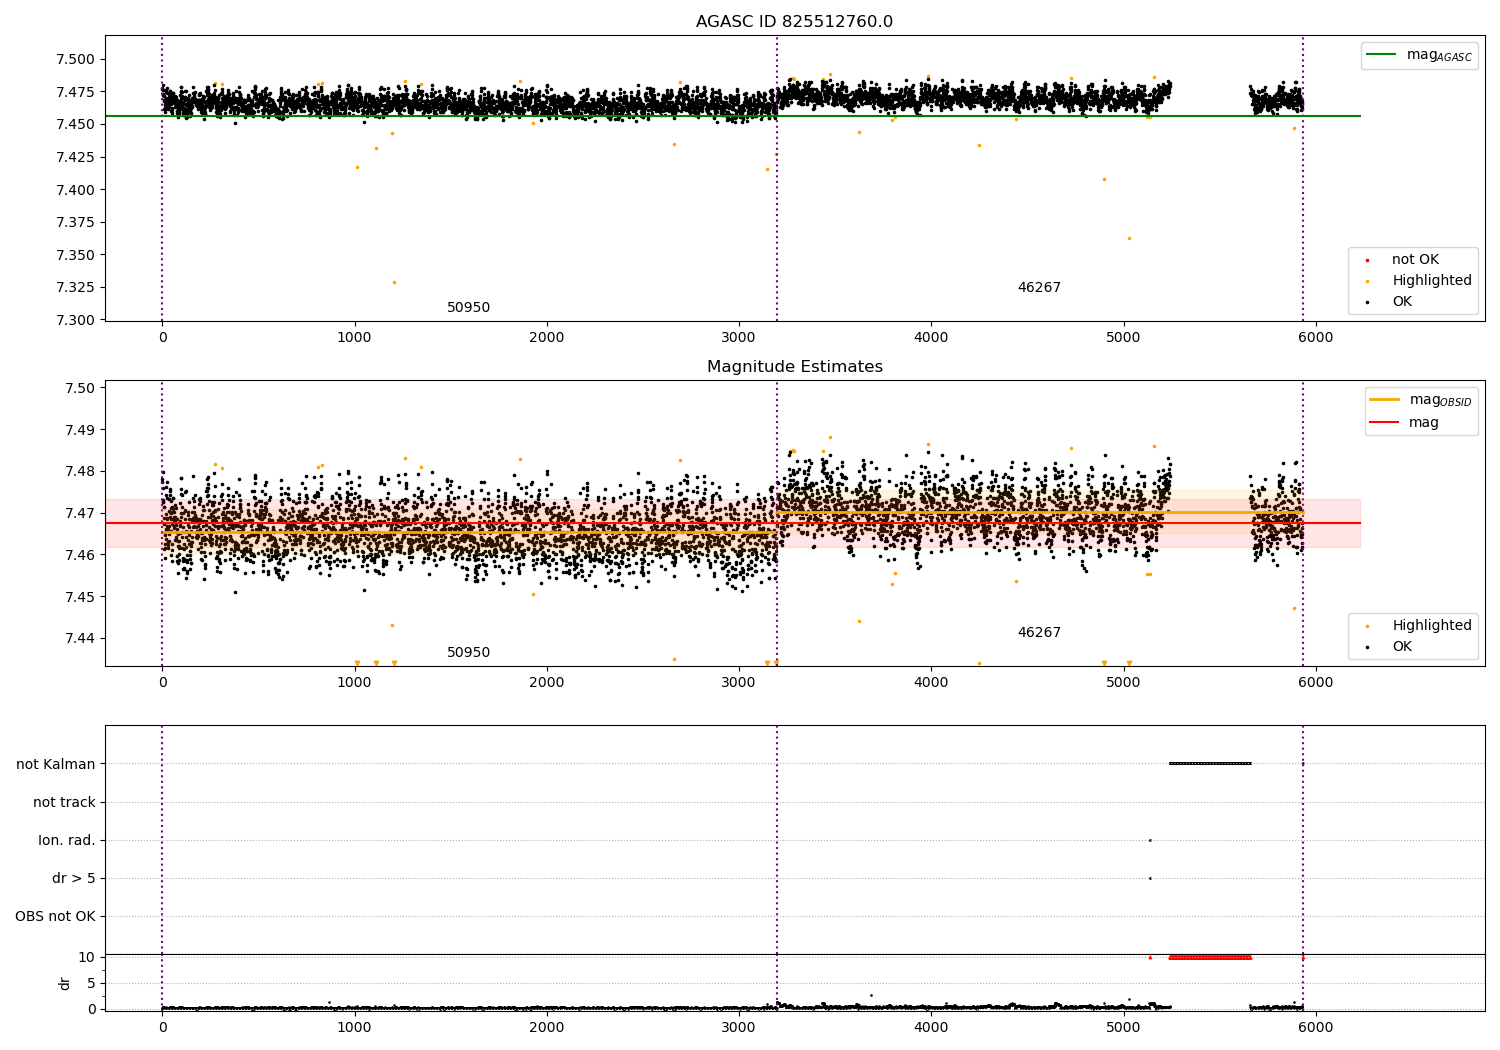Screen dimensions: 1500x1050
Task: Select the red 'mag' legend entry
Action: [1405, 423]
